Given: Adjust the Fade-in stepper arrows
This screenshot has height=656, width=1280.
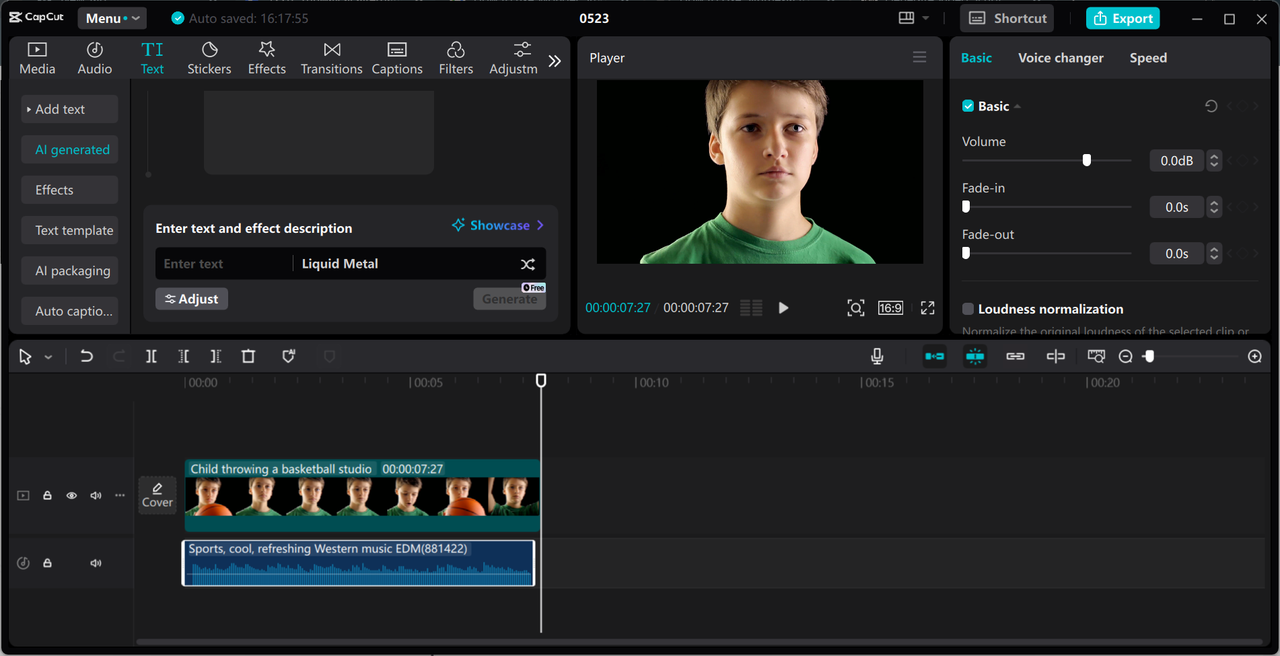Looking at the screenshot, I should click(x=1214, y=207).
